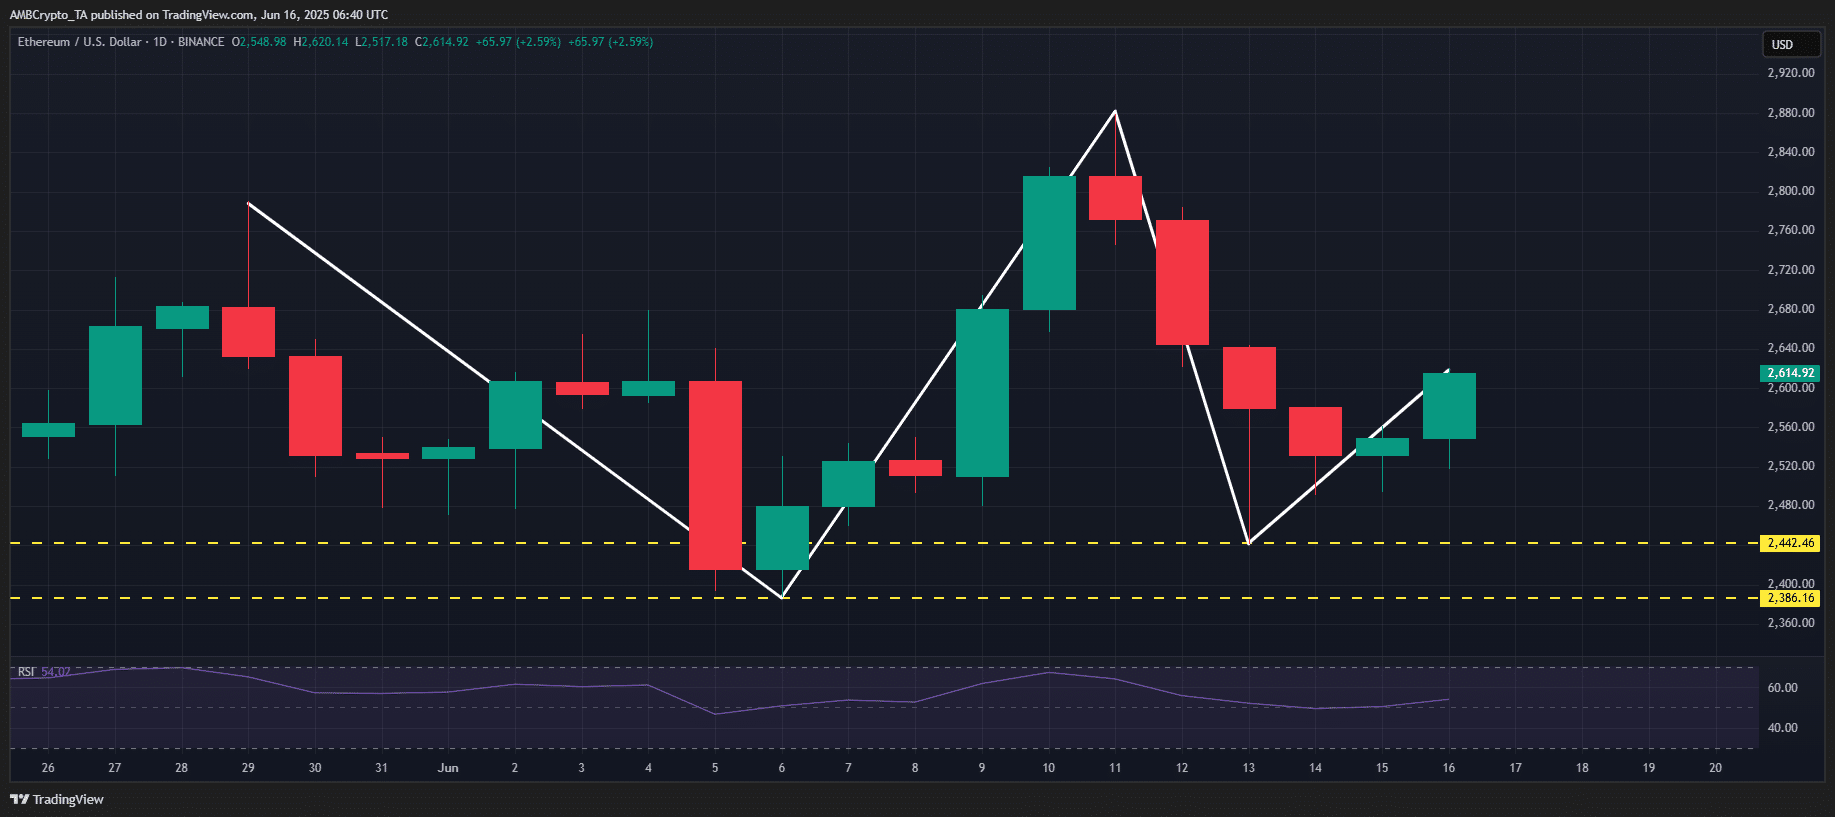
Task: Select the latest green candle on June 16
Action: pyautogui.click(x=1449, y=406)
